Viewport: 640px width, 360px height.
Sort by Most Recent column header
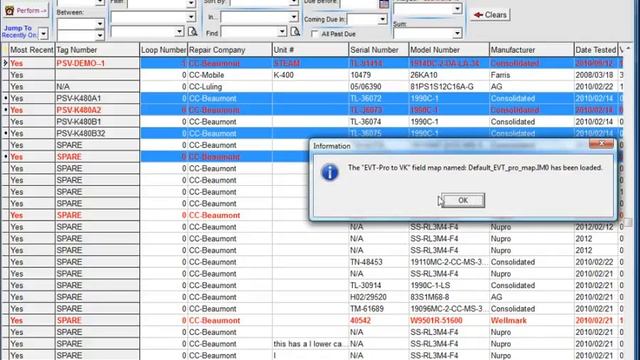31,50
